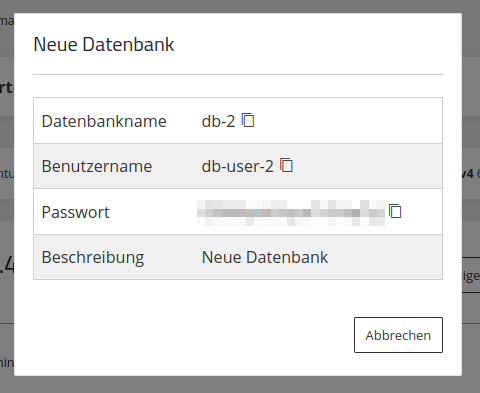480x393 pixels.
Task: Click the empty Passwort row area after the copy icon
Action: click(422, 212)
